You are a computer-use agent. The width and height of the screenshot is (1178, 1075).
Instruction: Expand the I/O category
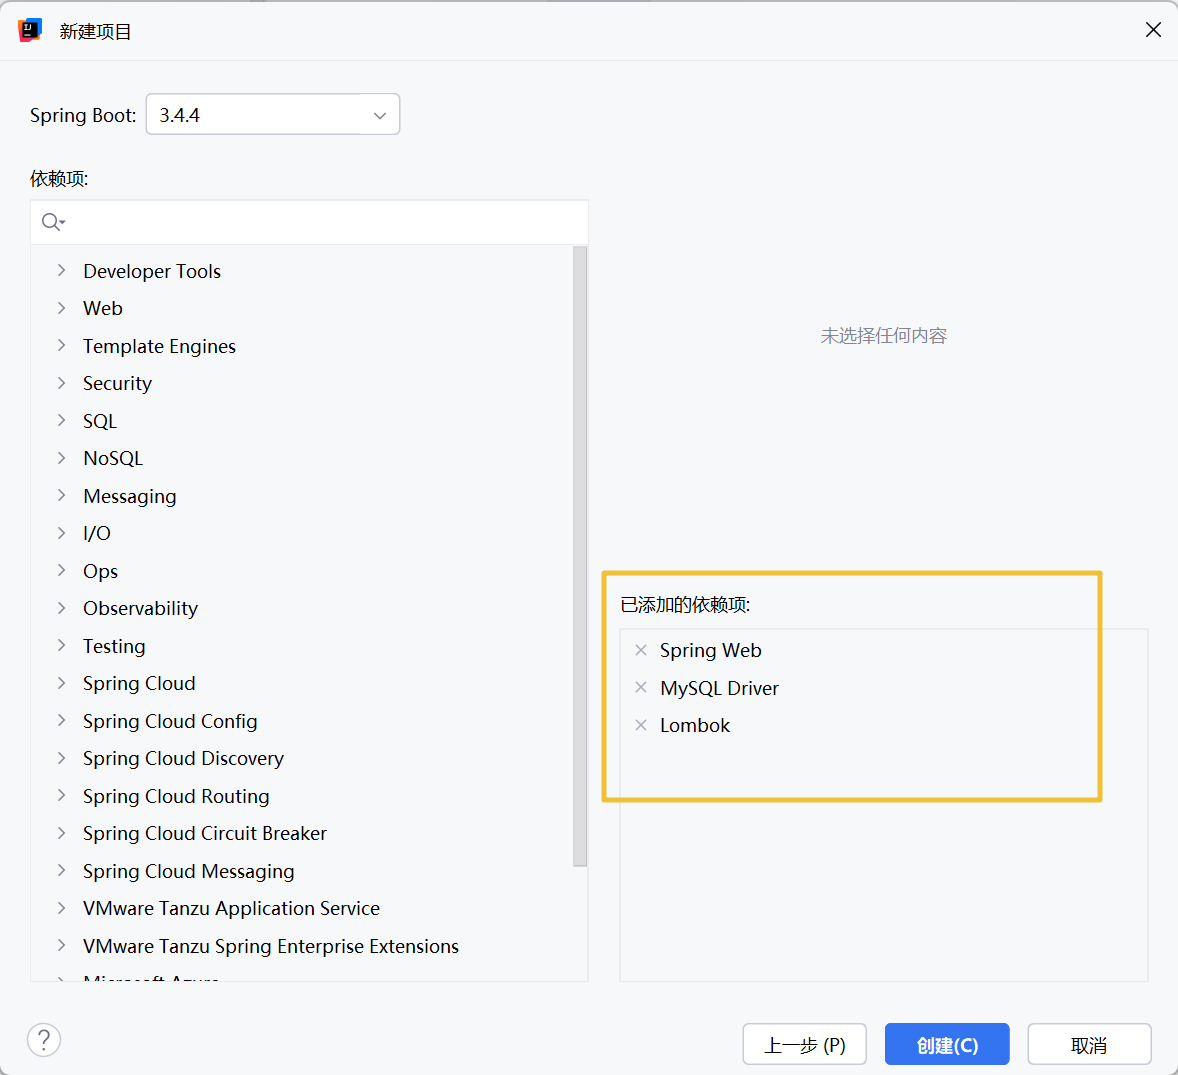tap(62, 533)
